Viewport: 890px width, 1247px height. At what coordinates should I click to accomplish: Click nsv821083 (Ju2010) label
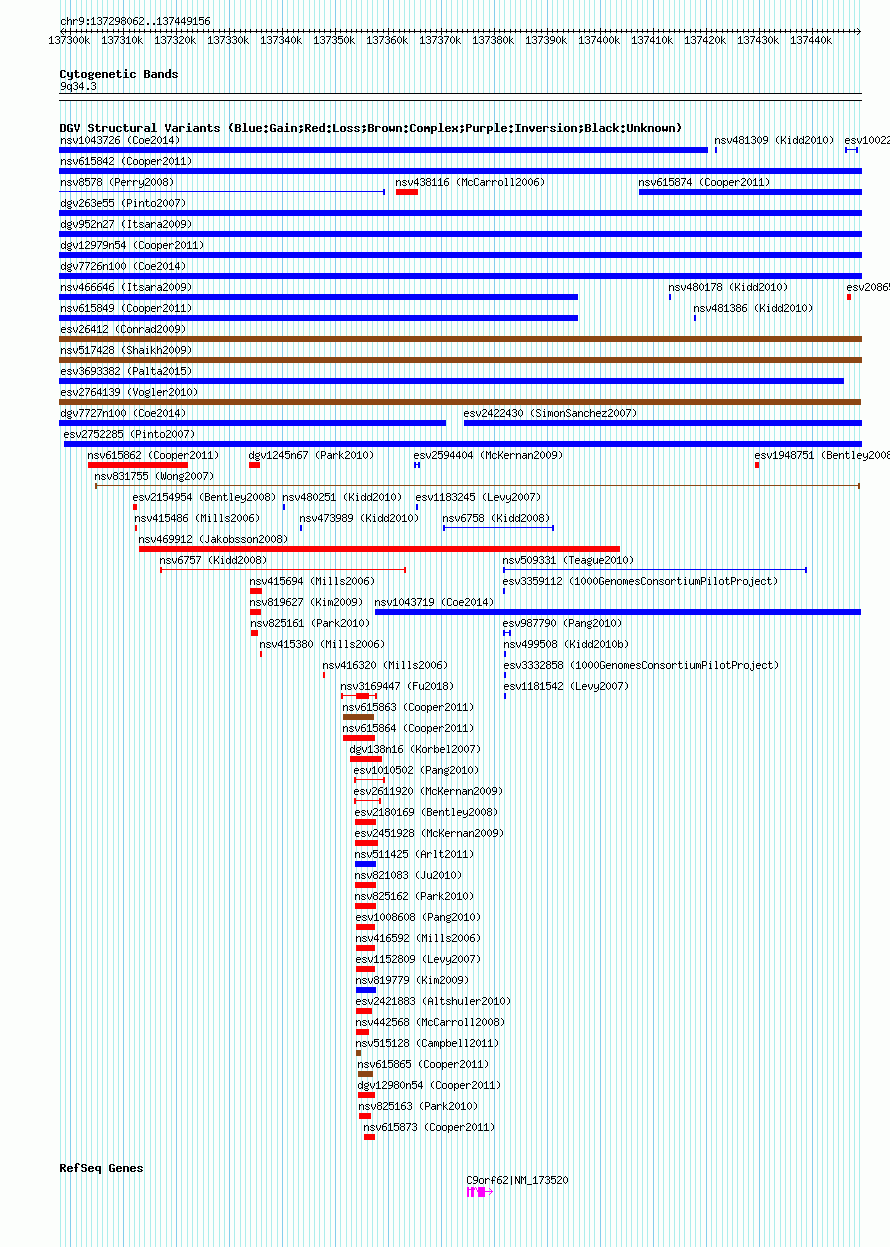[x=409, y=875]
